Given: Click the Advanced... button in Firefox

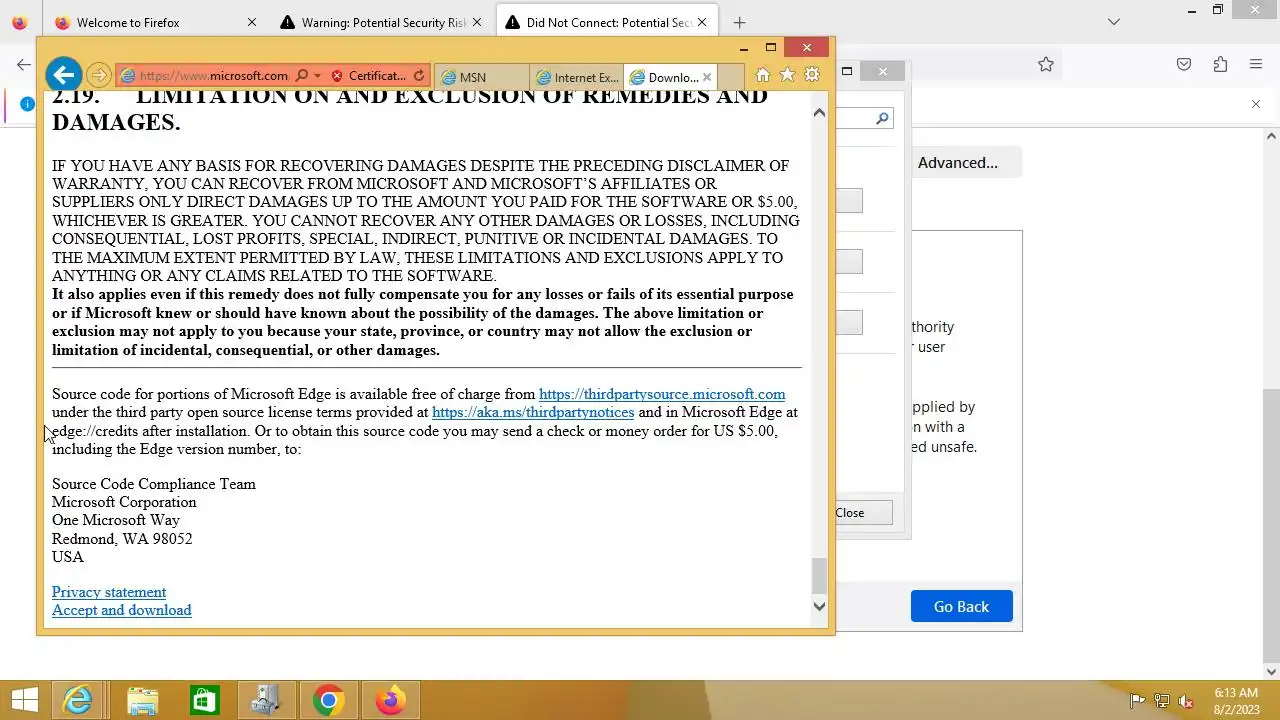Looking at the screenshot, I should (x=958, y=163).
